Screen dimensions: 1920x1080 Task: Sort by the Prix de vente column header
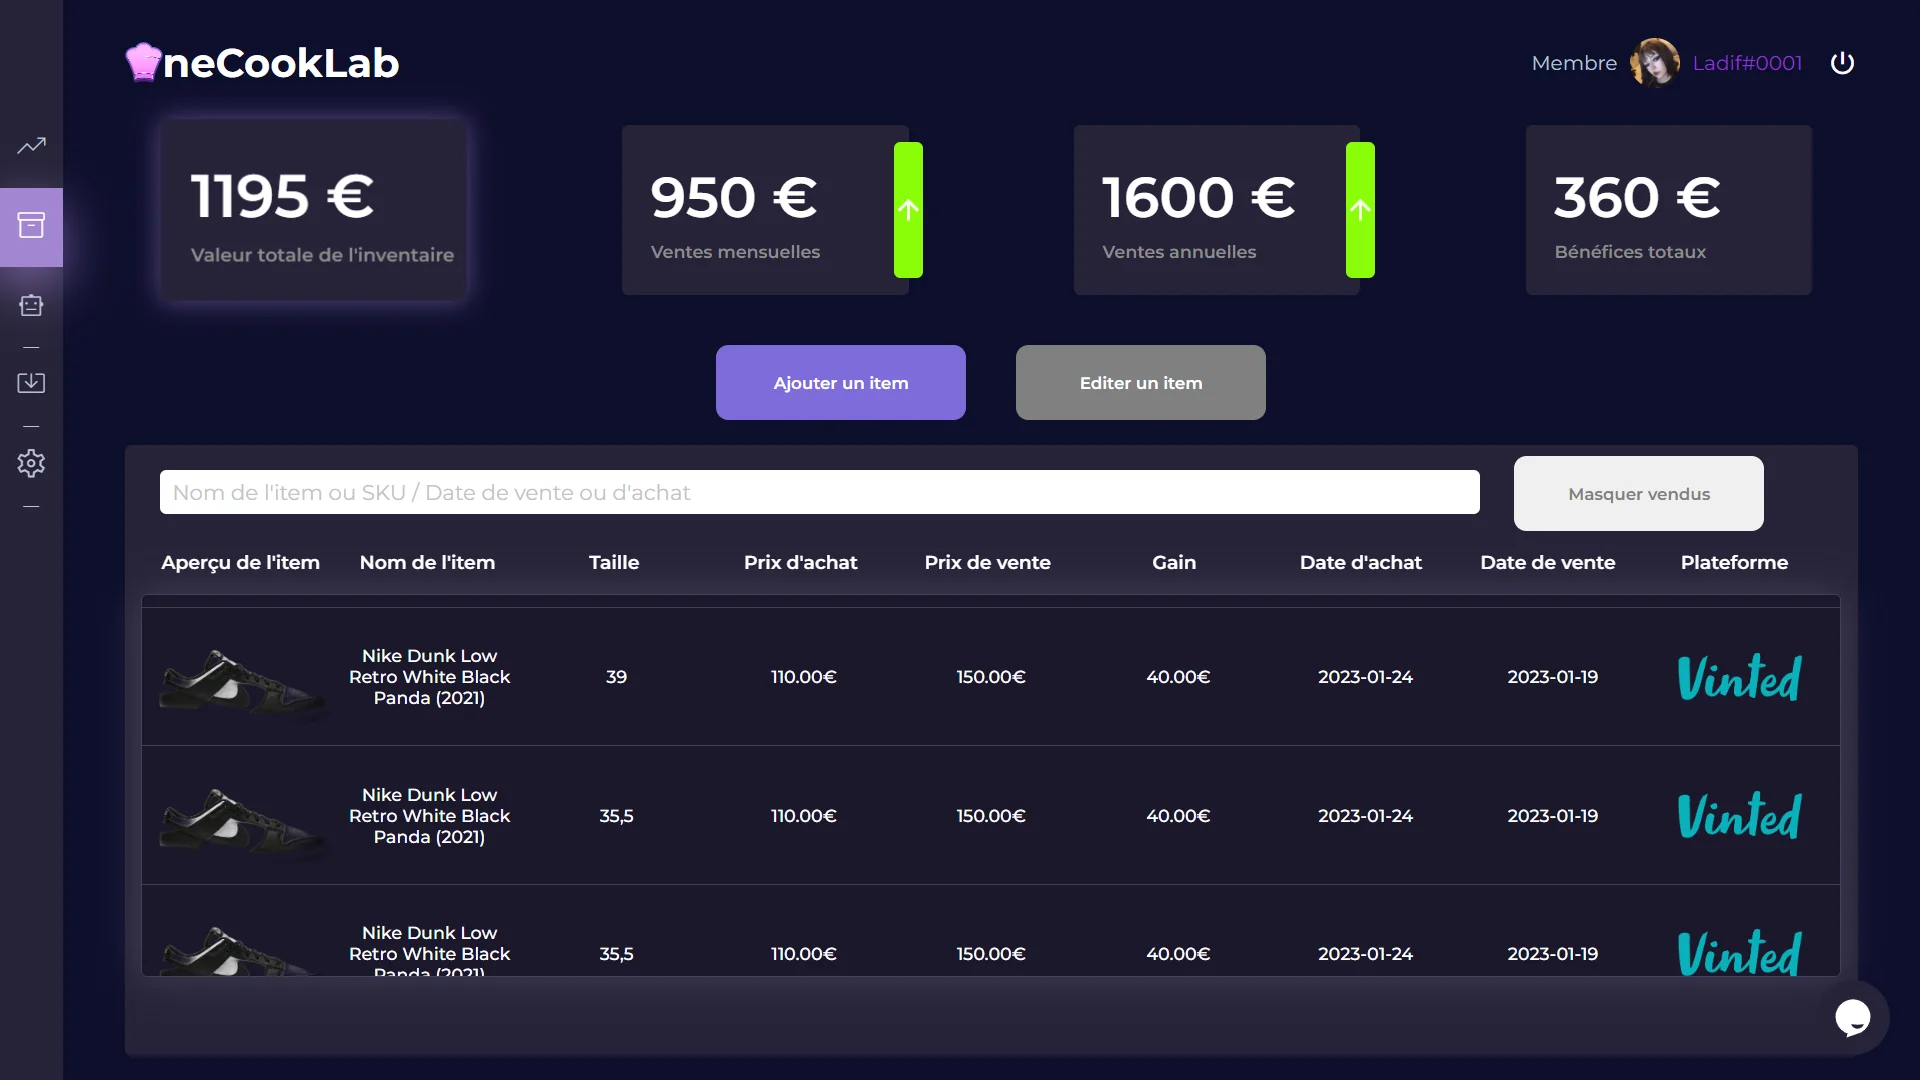(988, 563)
